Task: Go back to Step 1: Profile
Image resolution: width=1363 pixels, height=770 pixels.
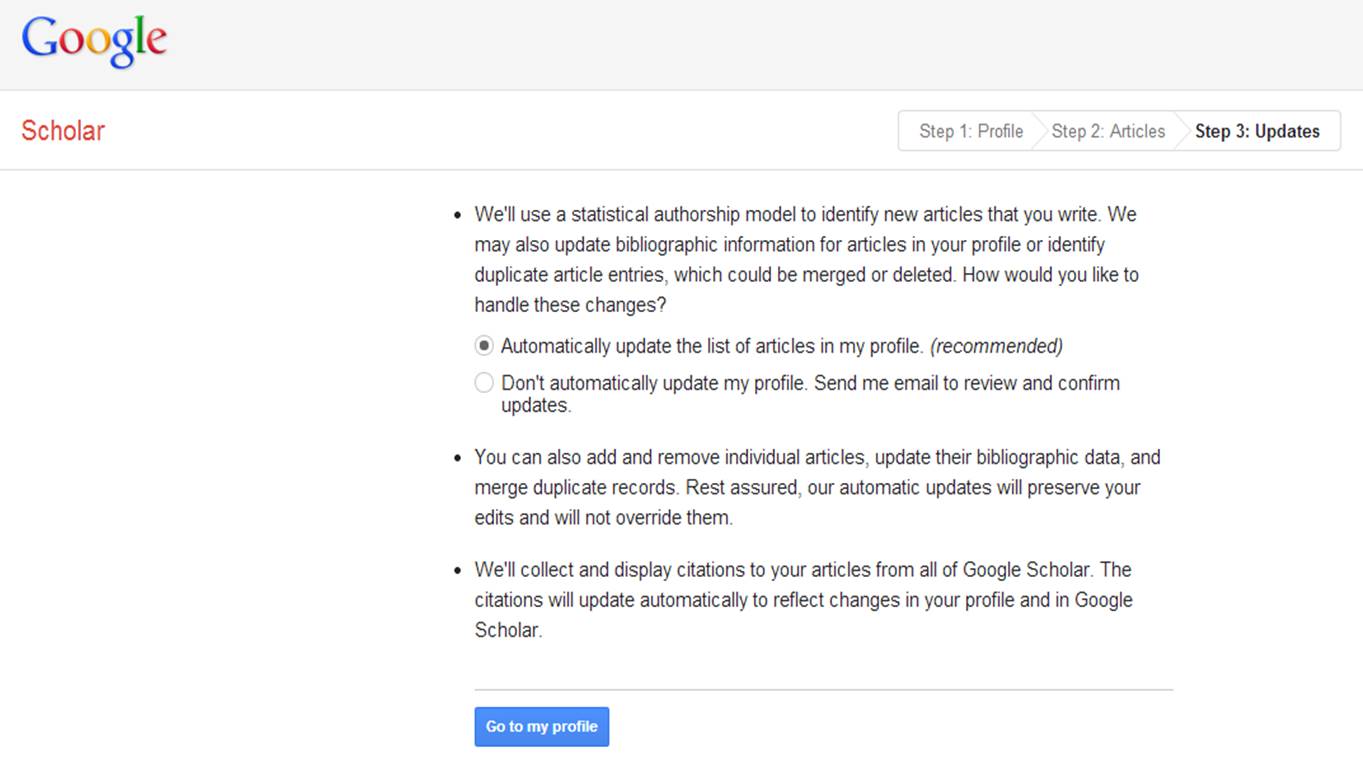Action: click(x=970, y=131)
